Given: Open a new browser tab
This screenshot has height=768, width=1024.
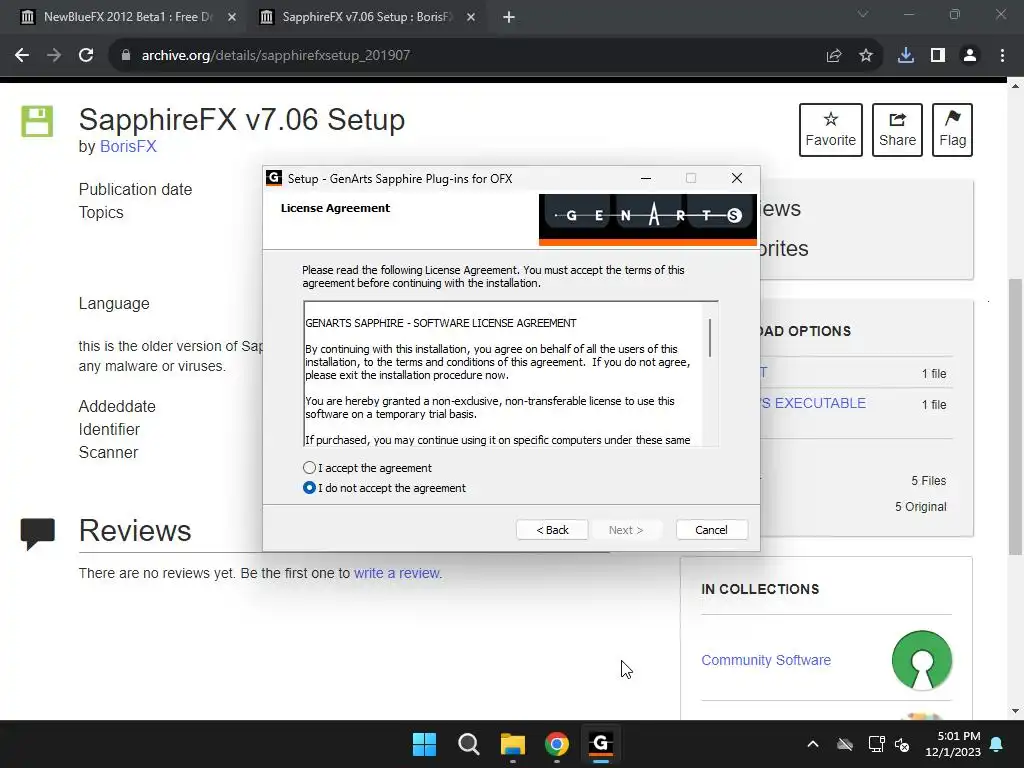Looking at the screenshot, I should coord(509,17).
